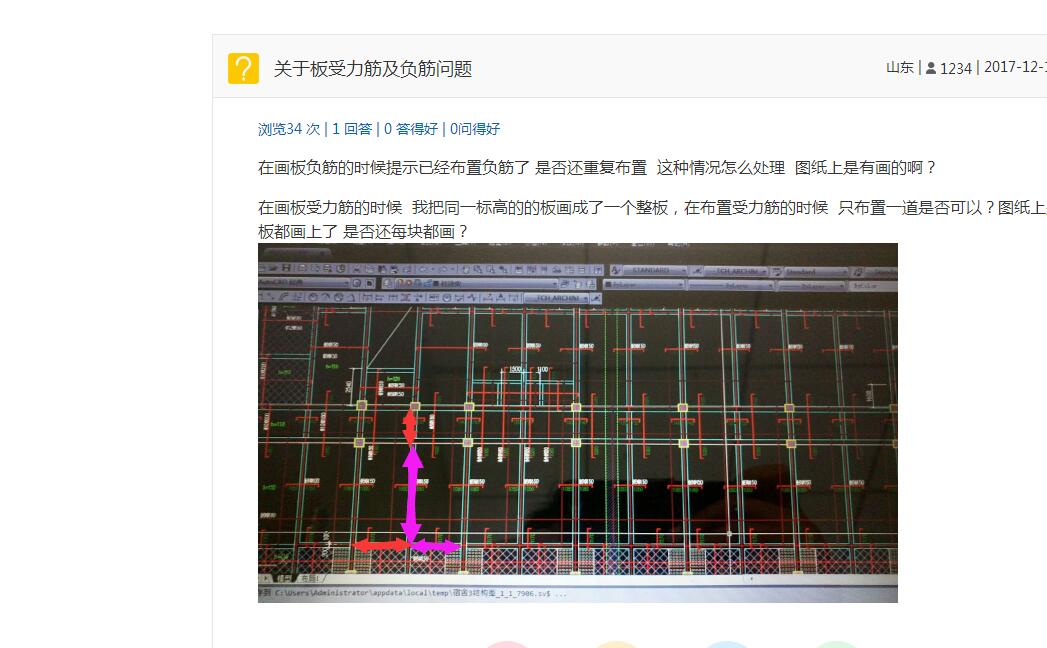
Task: Select the paragraph starting 在画板受力筋的时候
Action: click(x=652, y=220)
